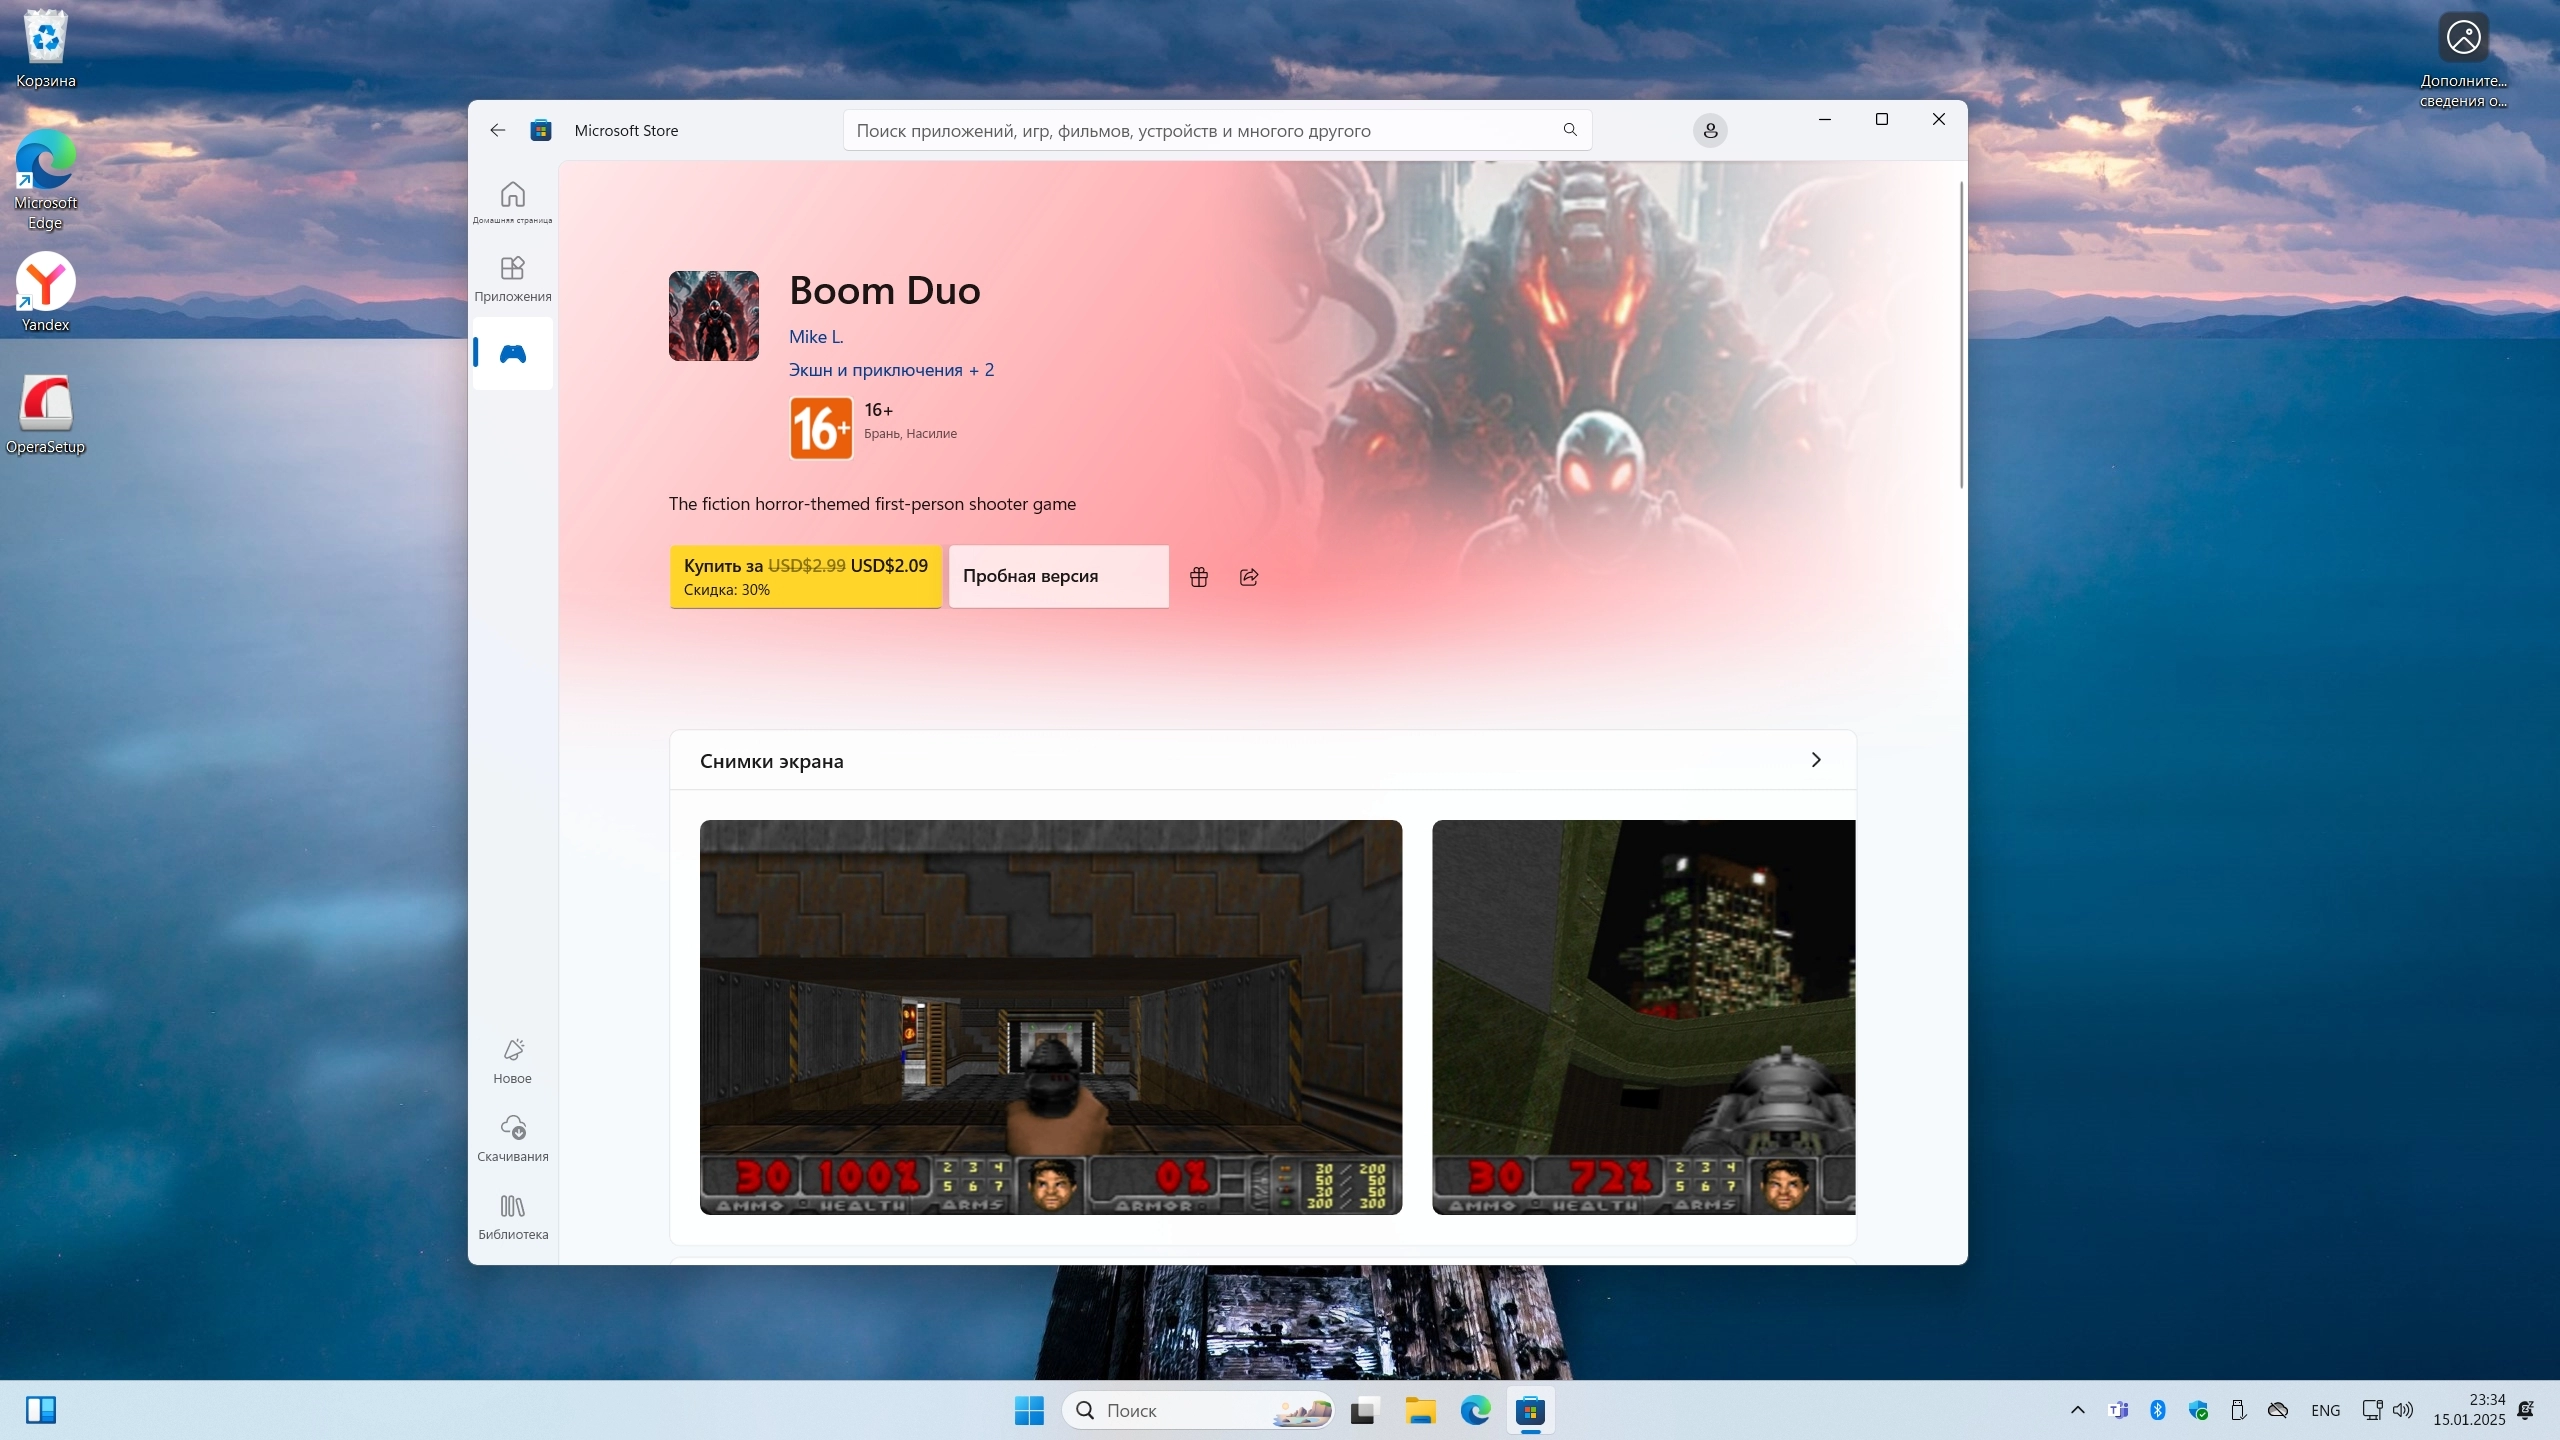Click the gift icon beside the trial button
Viewport: 2560px width, 1440px height.
[1199, 577]
